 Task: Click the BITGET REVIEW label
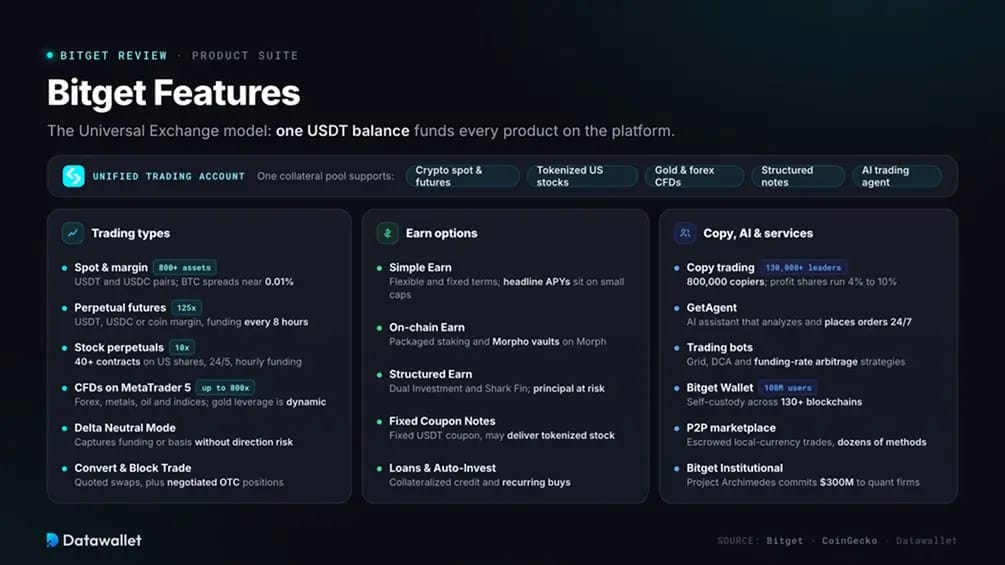[x=113, y=56]
